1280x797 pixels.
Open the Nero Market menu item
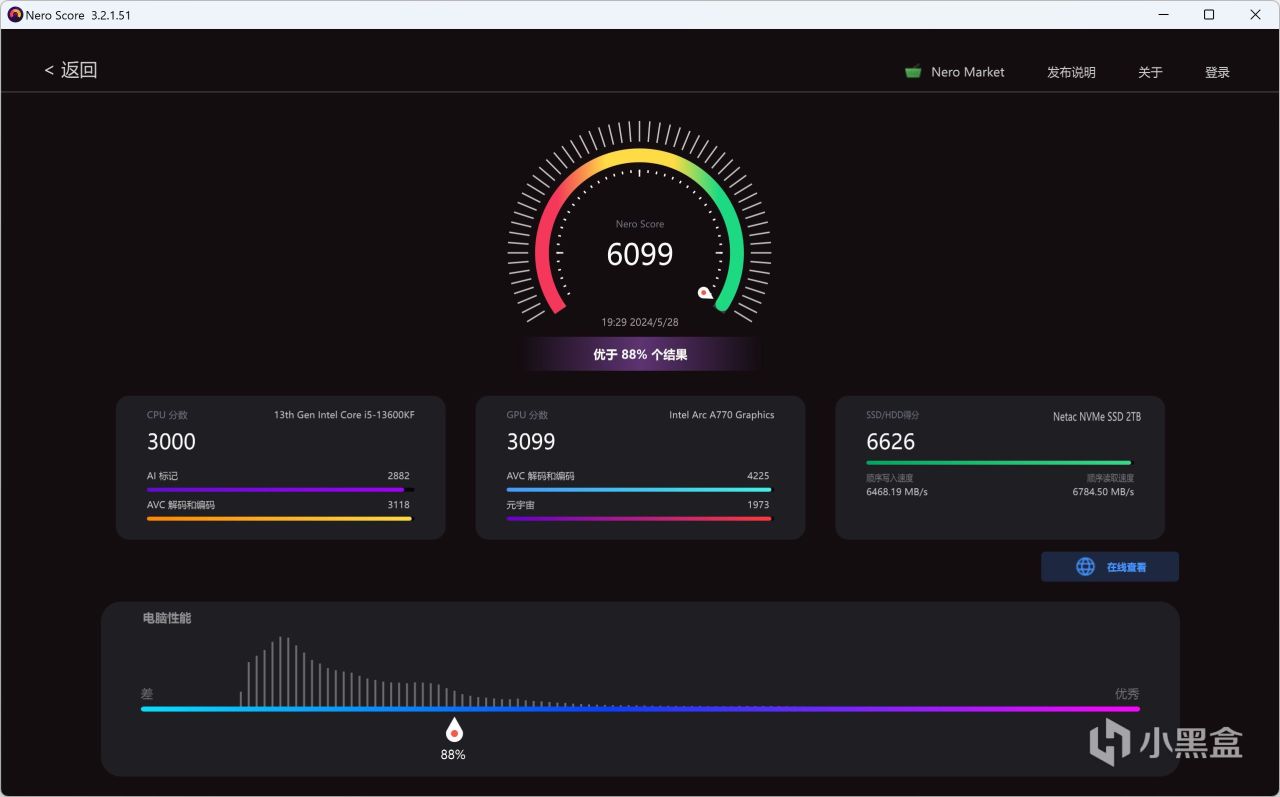tap(967, 72)
